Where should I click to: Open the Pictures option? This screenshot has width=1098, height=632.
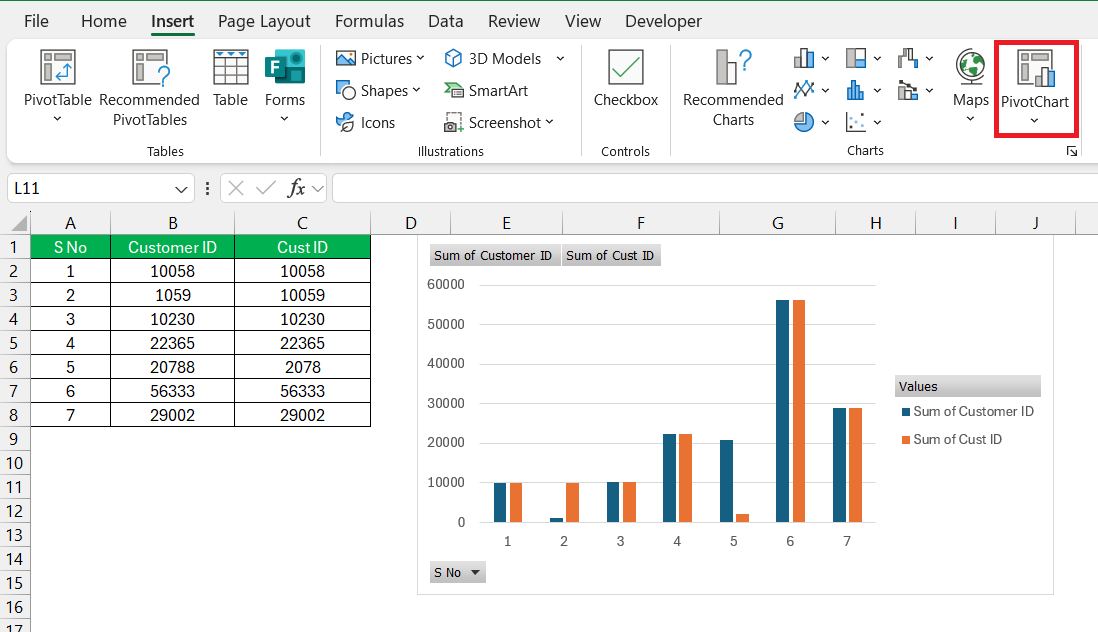380,59
